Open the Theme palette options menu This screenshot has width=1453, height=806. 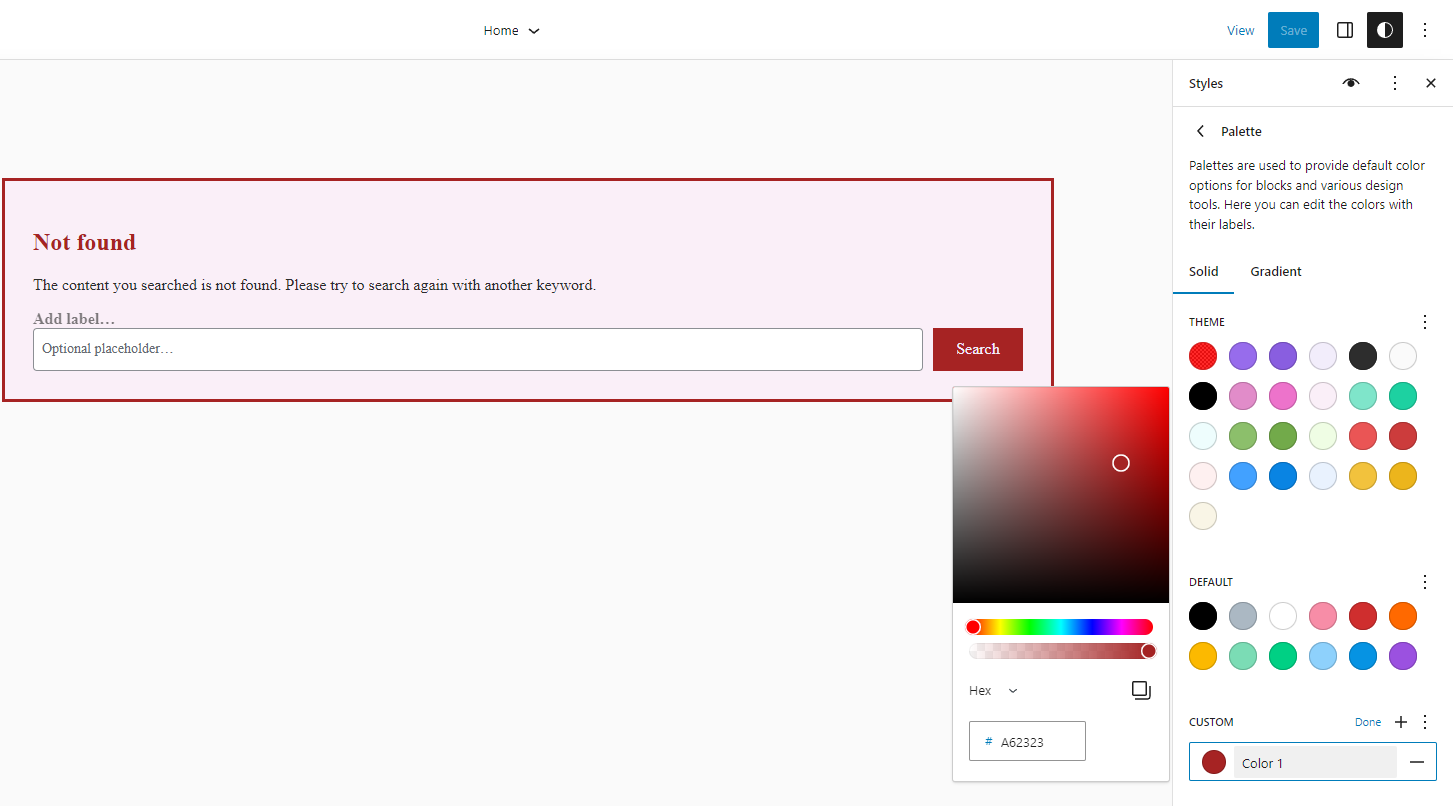[1425, 321]
